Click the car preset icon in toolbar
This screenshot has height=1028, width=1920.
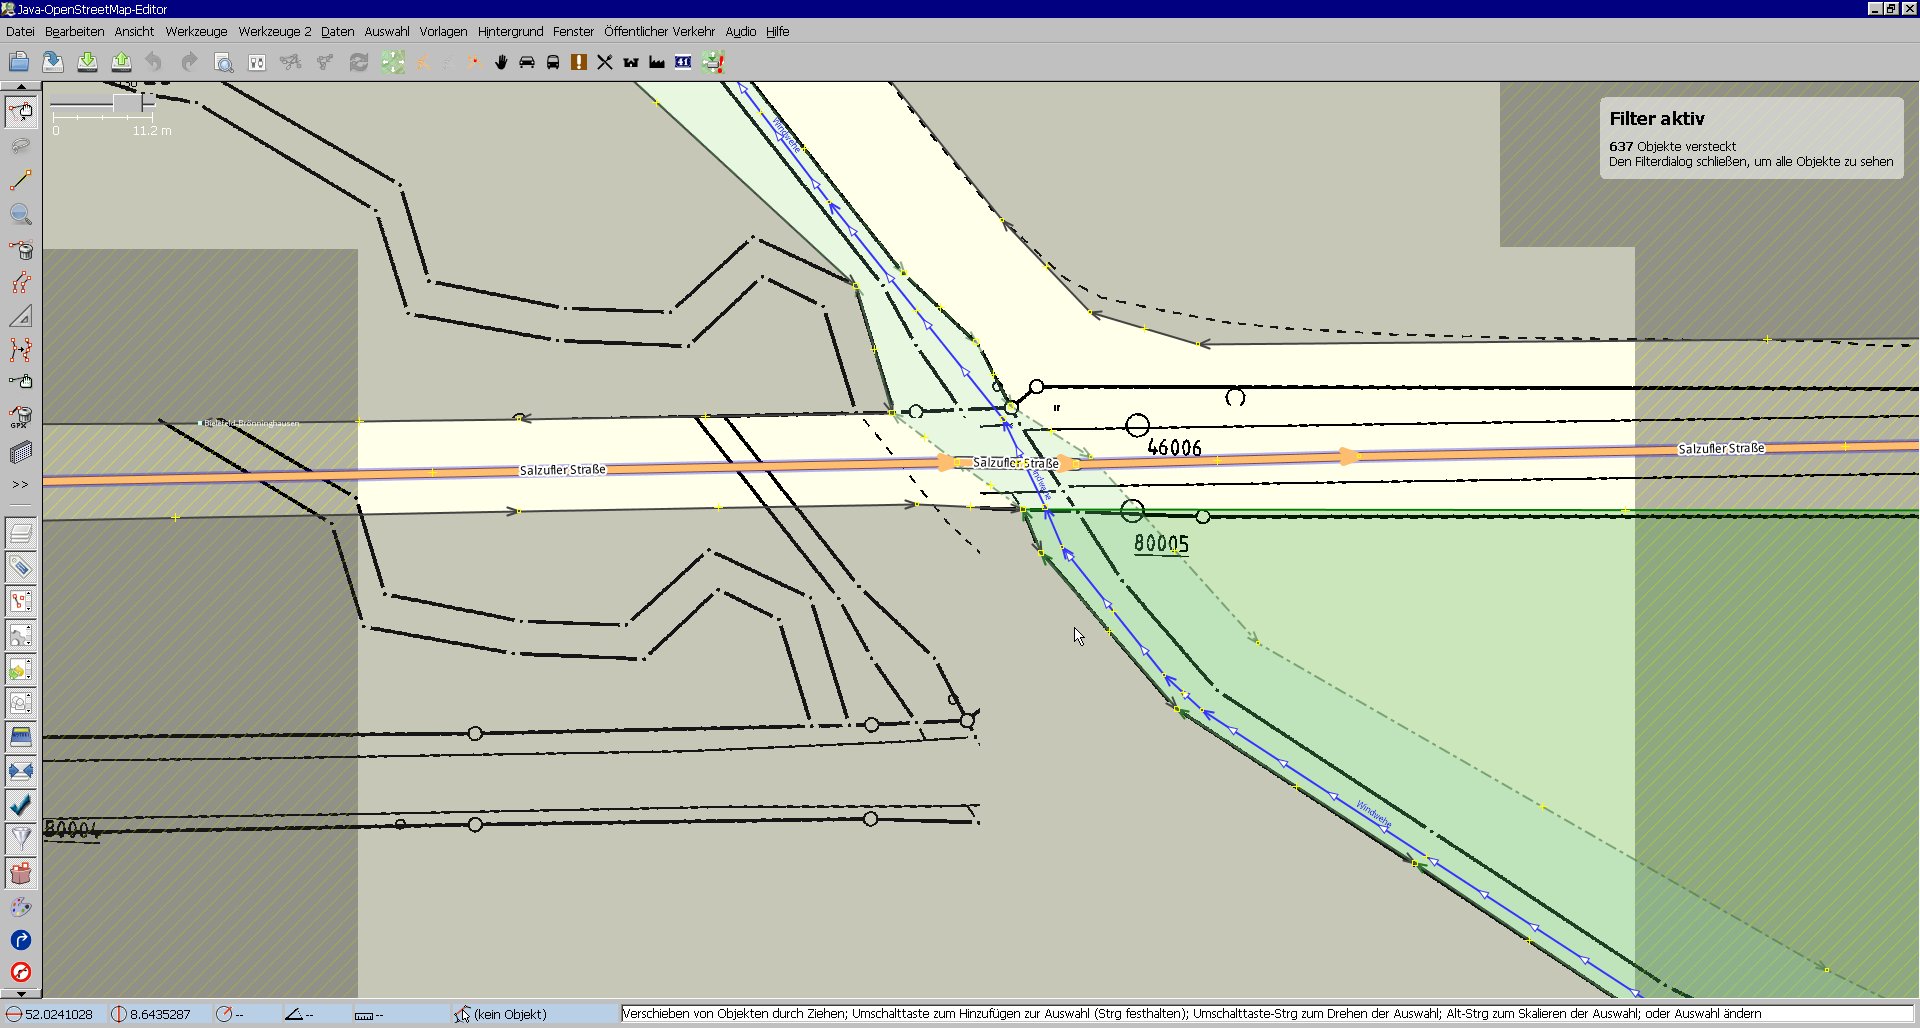[x=527, y=62]
